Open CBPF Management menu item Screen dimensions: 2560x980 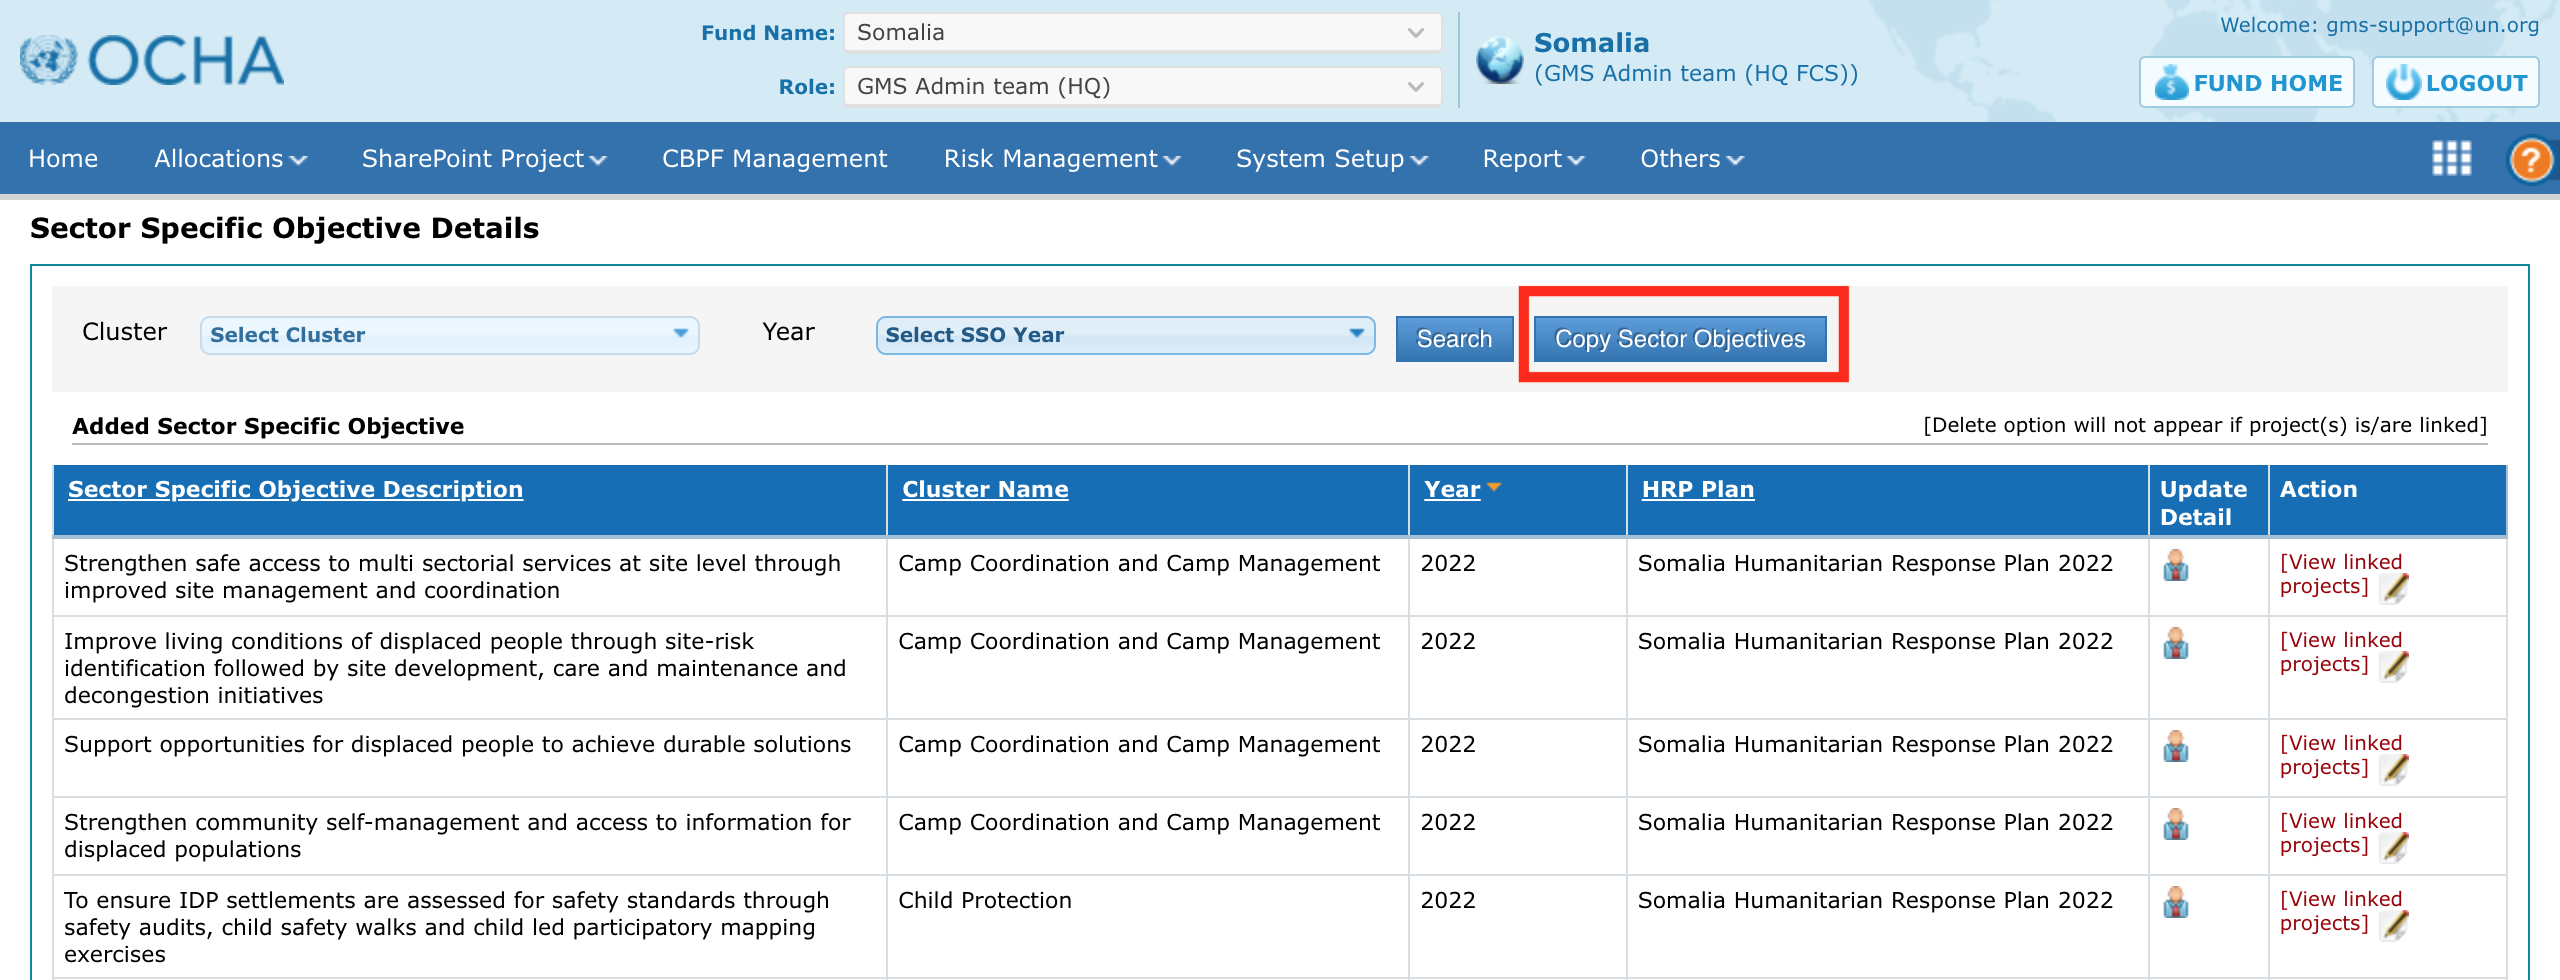774,159
